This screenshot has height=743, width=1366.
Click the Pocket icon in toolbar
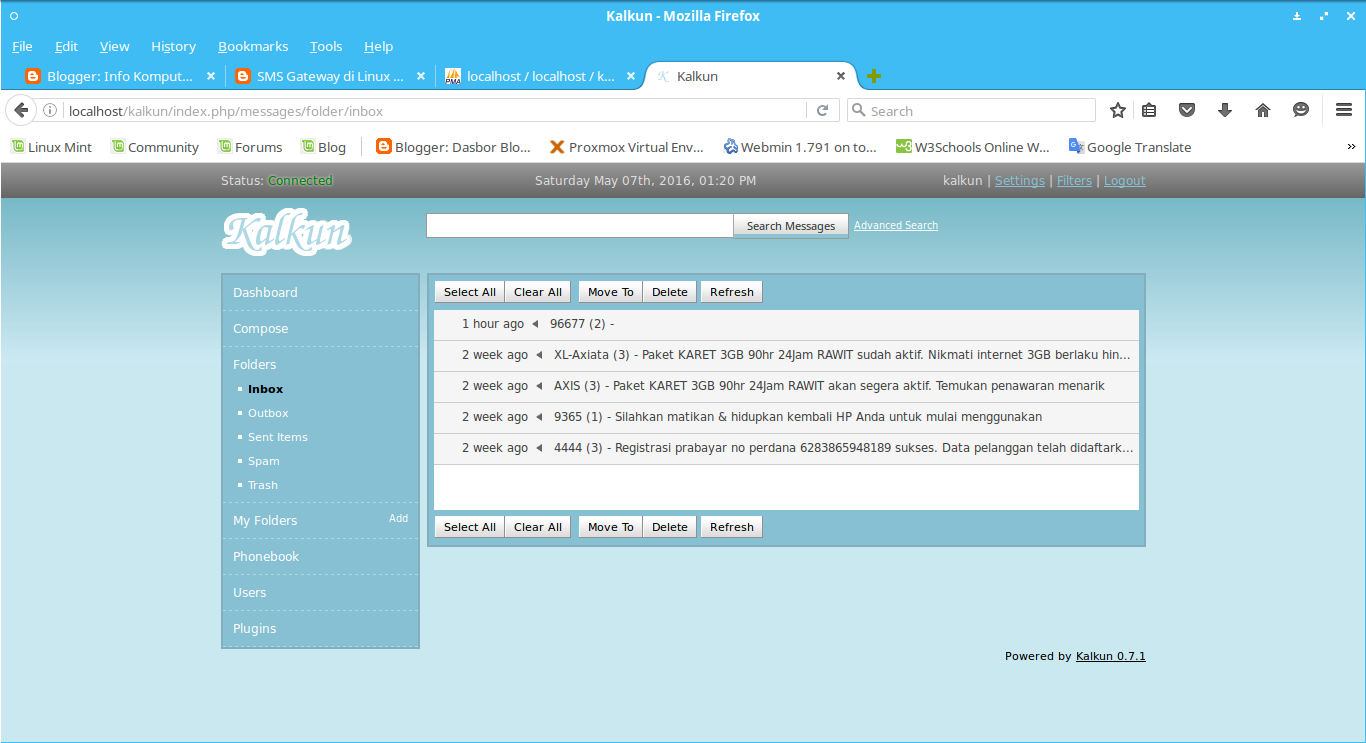point(1187,111)
